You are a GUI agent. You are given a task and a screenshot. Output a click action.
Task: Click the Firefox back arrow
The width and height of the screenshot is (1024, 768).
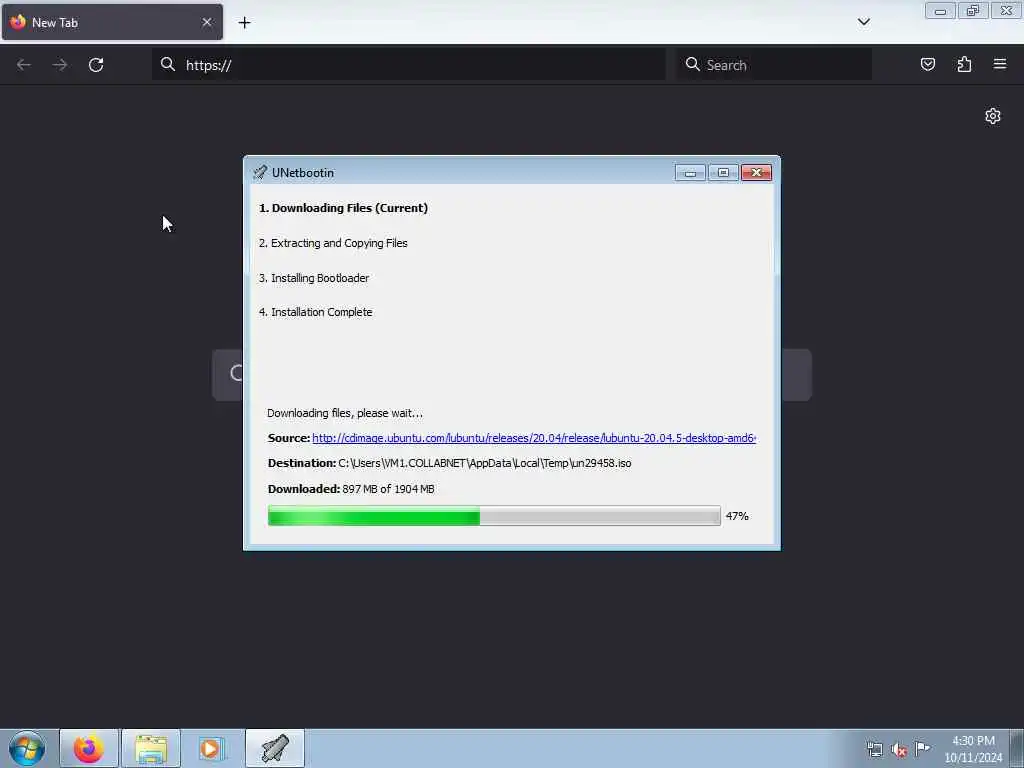pyautogui.click(x=24, y=65)
